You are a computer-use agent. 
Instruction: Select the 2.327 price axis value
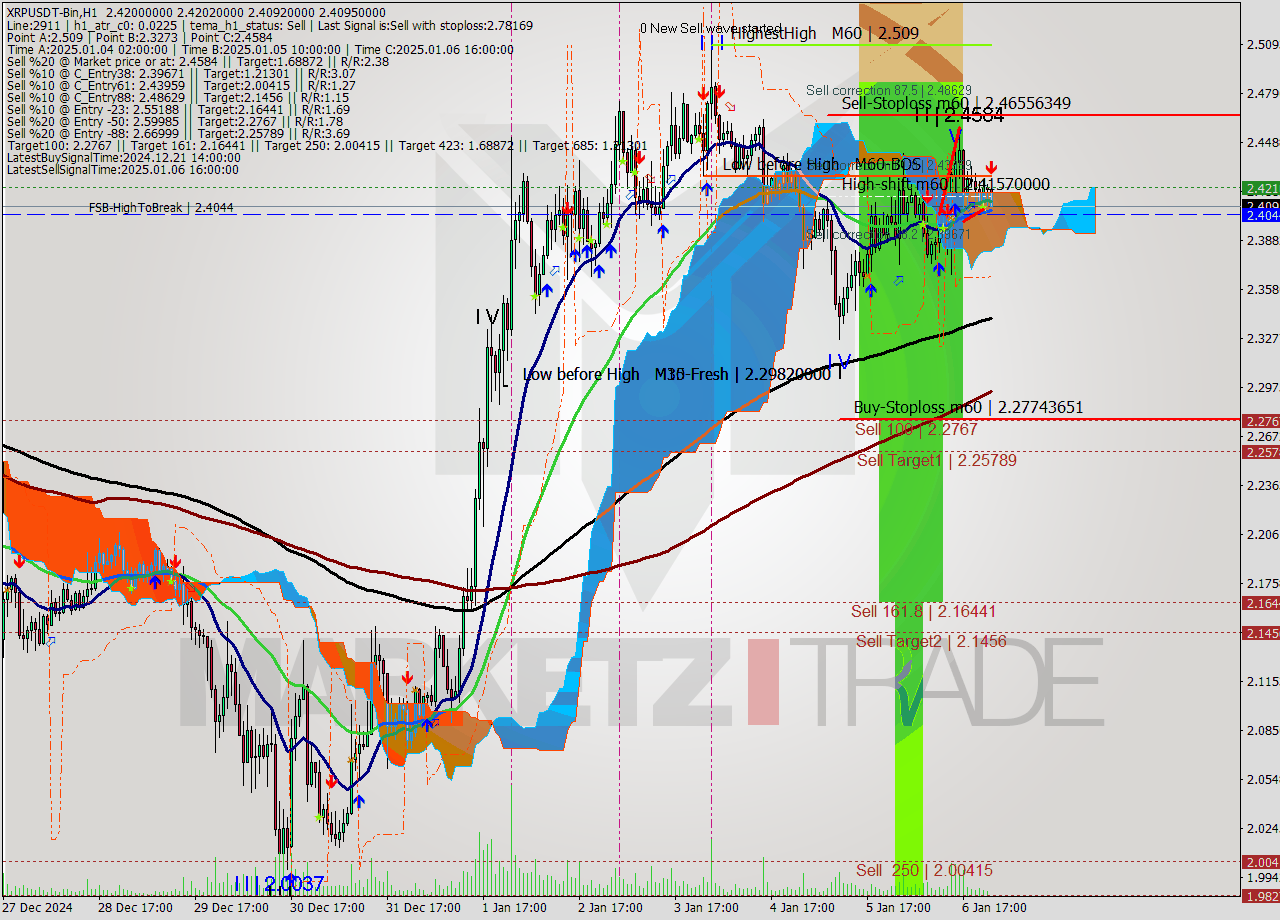tap(1262, 338)
